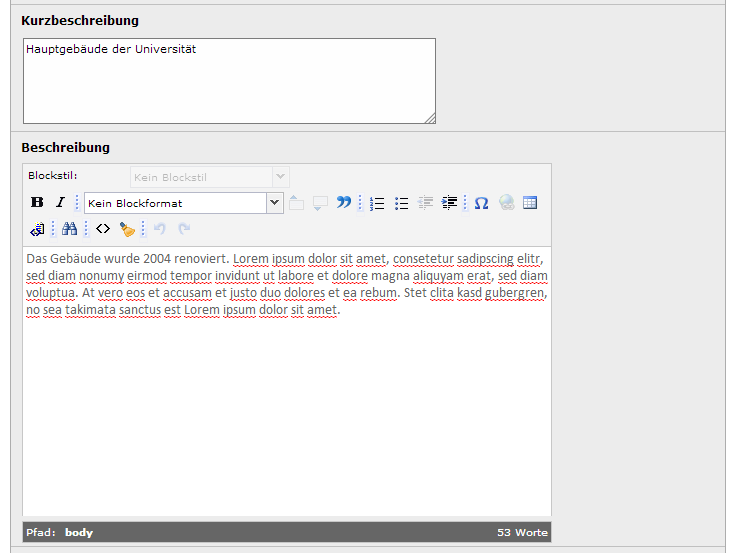The width and height of the screenshot is (739, 553).
Task: Click the blockquote quotation marks icon
Action: pos(343,203)
